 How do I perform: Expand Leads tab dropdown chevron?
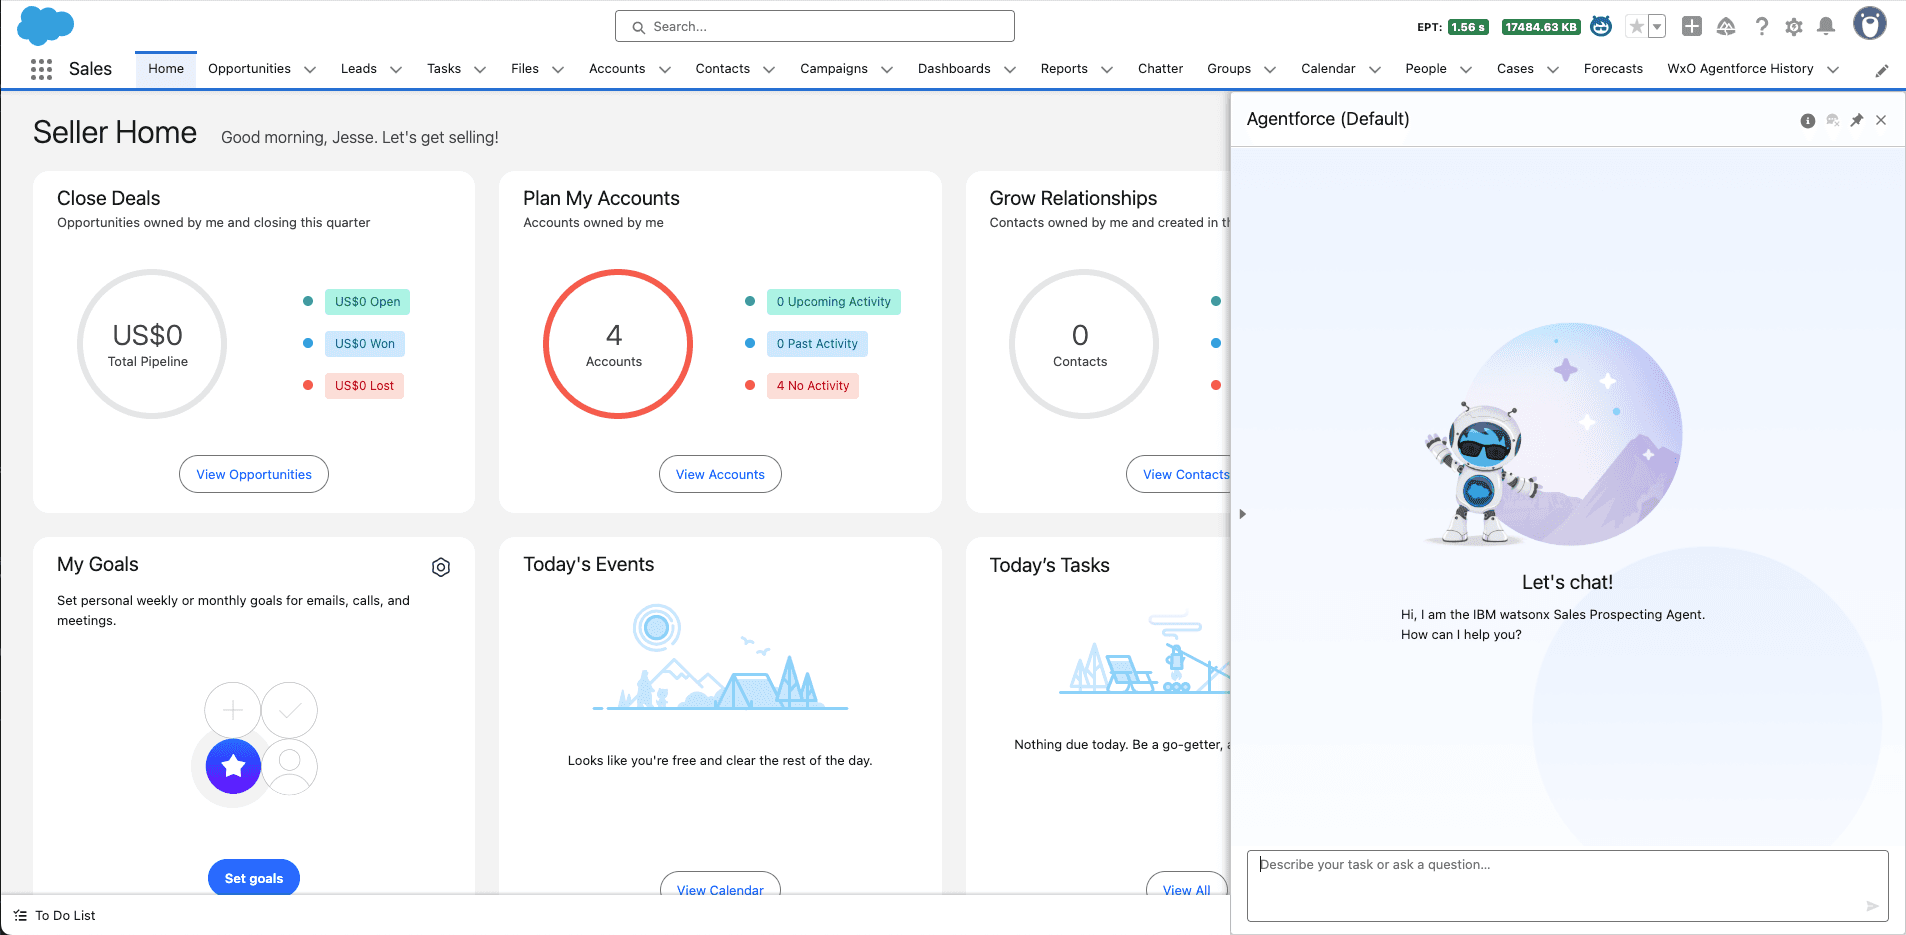(x=396, y=70)
